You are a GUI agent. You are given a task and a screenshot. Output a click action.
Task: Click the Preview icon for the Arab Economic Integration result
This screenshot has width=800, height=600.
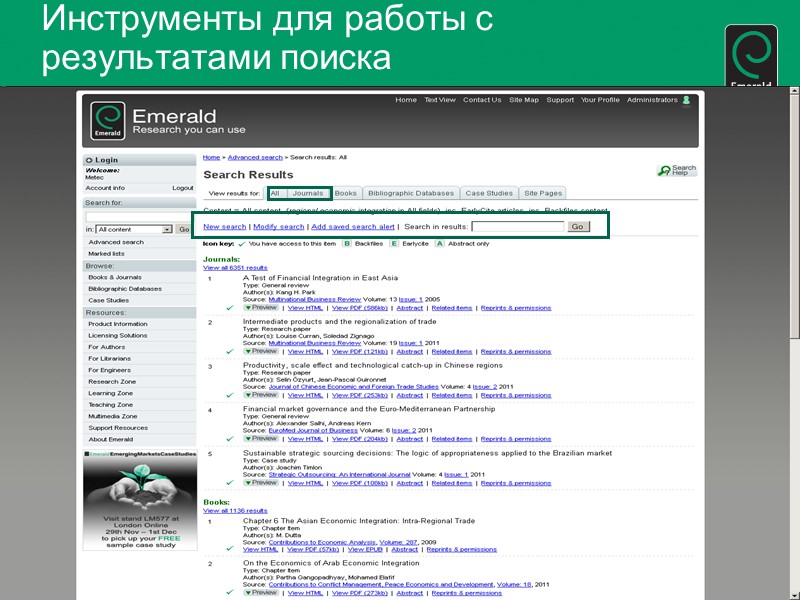[x=259, y=591]
